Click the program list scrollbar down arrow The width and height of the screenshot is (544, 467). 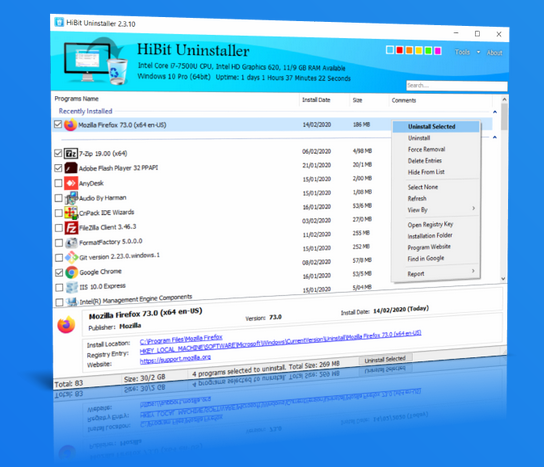point(503,279)
